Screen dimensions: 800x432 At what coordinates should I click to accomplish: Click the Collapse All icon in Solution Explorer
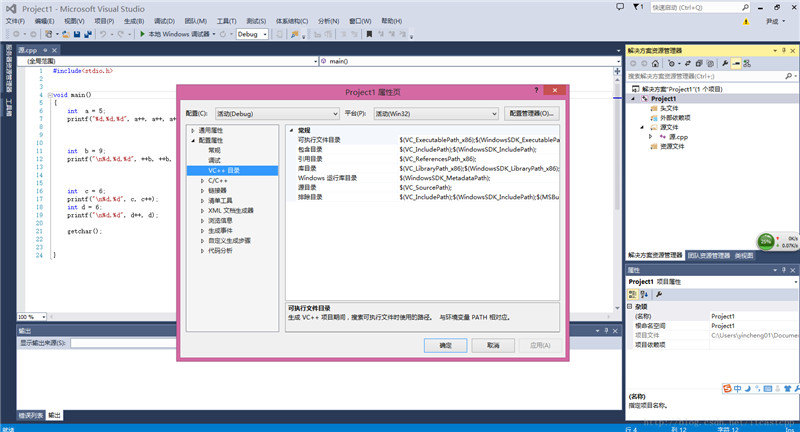pos(700,62)
